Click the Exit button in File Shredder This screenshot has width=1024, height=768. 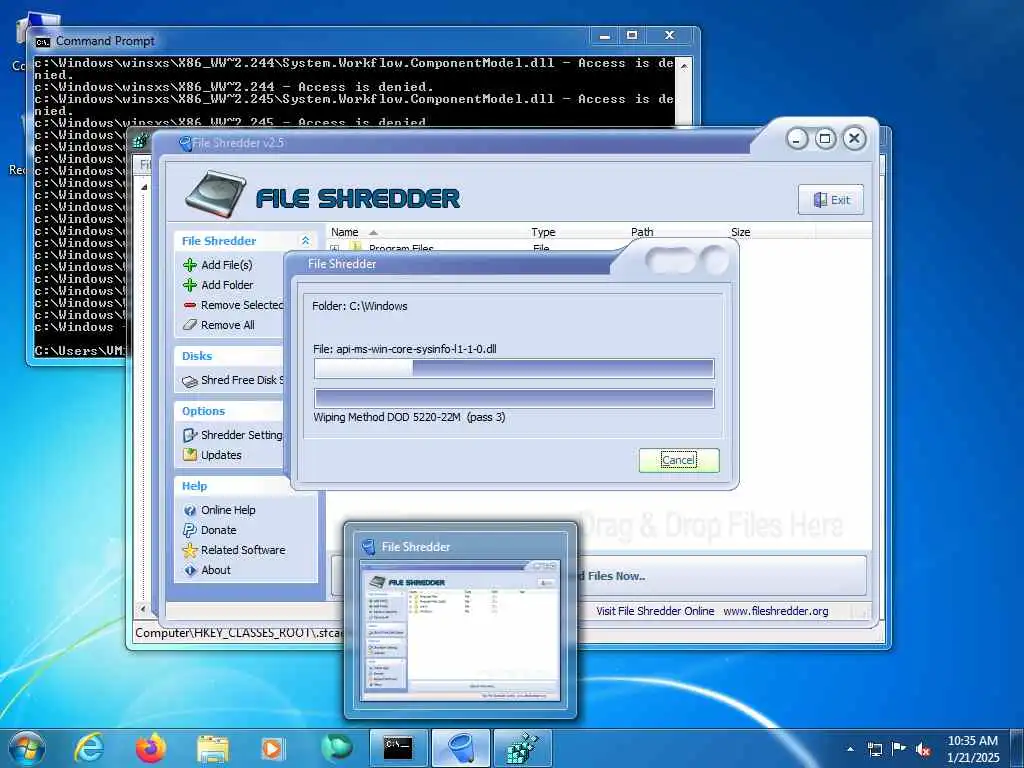pyautogui.click(x=831, y=200)
